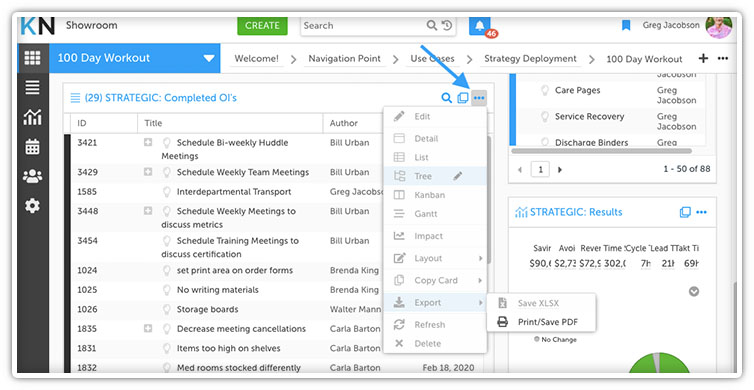Click Greg Jacobson's profile avatar
Screen dimensions: 754x390
(x=719, y=26)
